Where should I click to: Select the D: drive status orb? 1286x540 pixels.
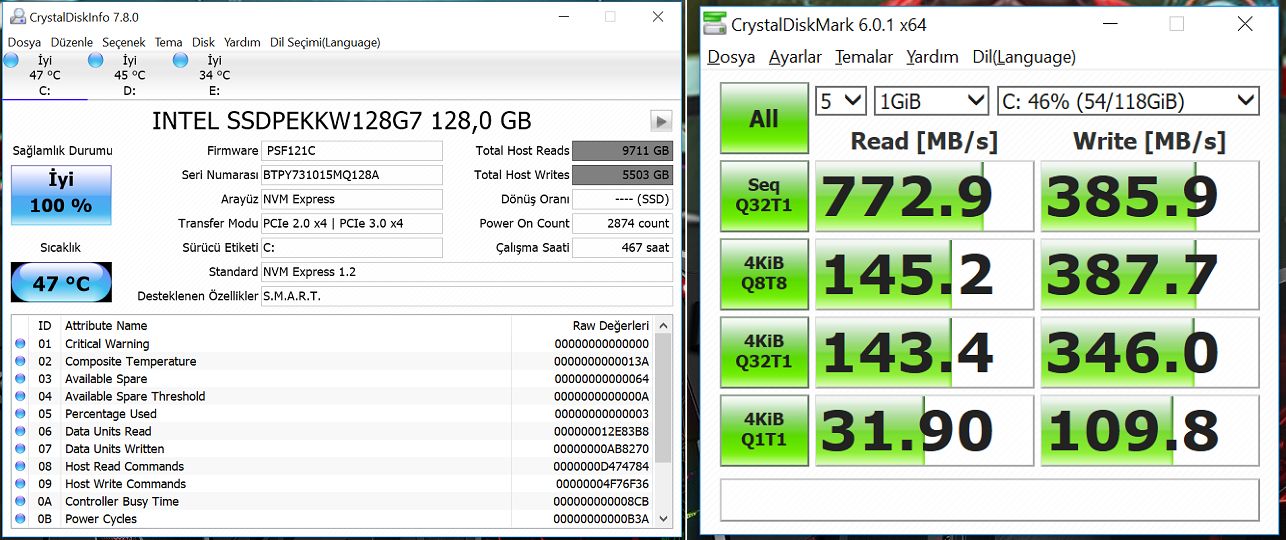click(x=96, y=60)
